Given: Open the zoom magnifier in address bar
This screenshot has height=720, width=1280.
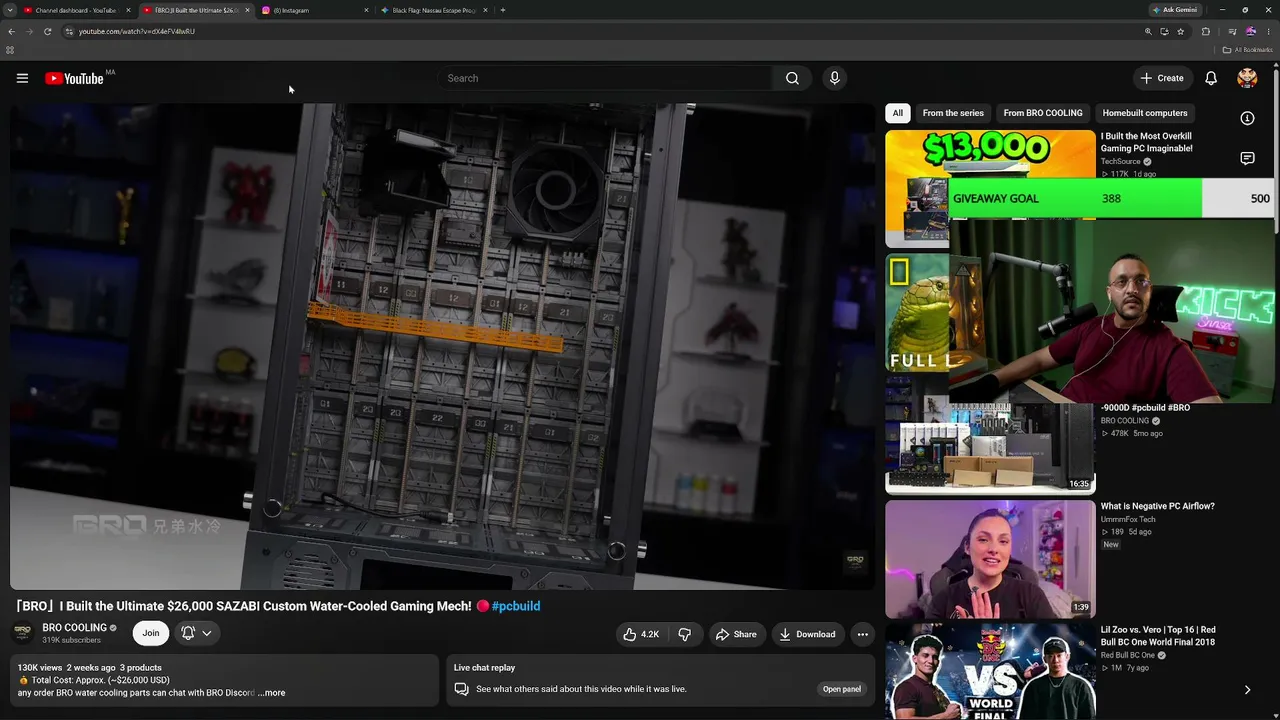Looking at the screenshot, I should coord(1148,31).
